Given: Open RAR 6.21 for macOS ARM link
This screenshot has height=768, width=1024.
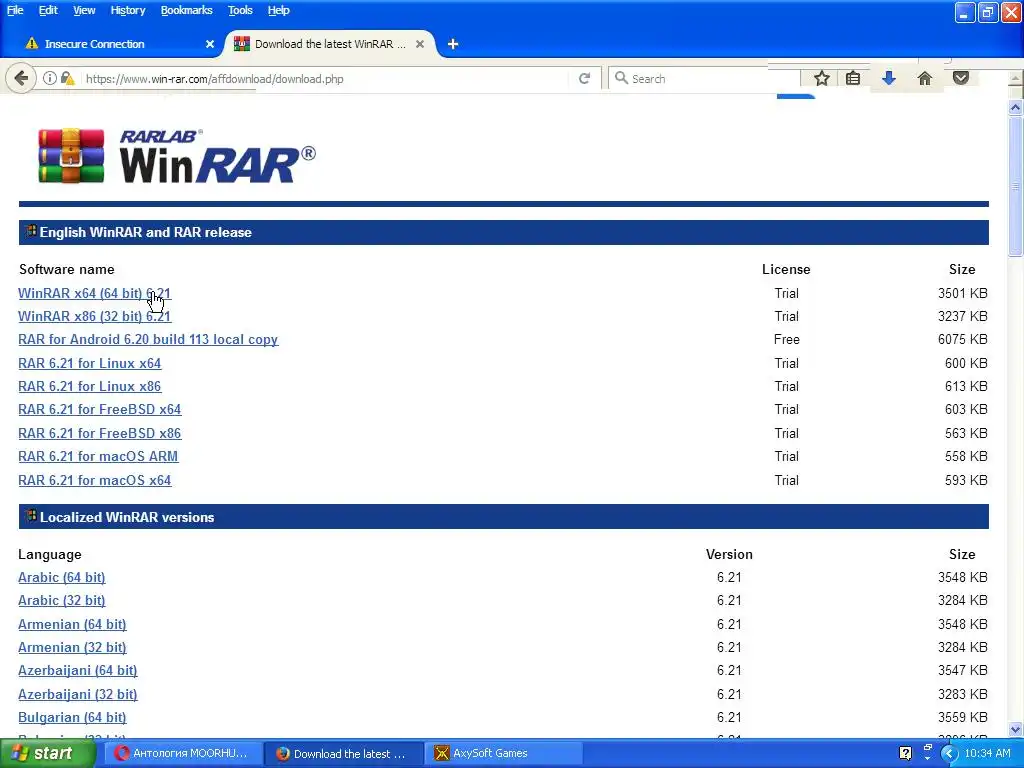Looking at the screenshot, I should [98, 456].
